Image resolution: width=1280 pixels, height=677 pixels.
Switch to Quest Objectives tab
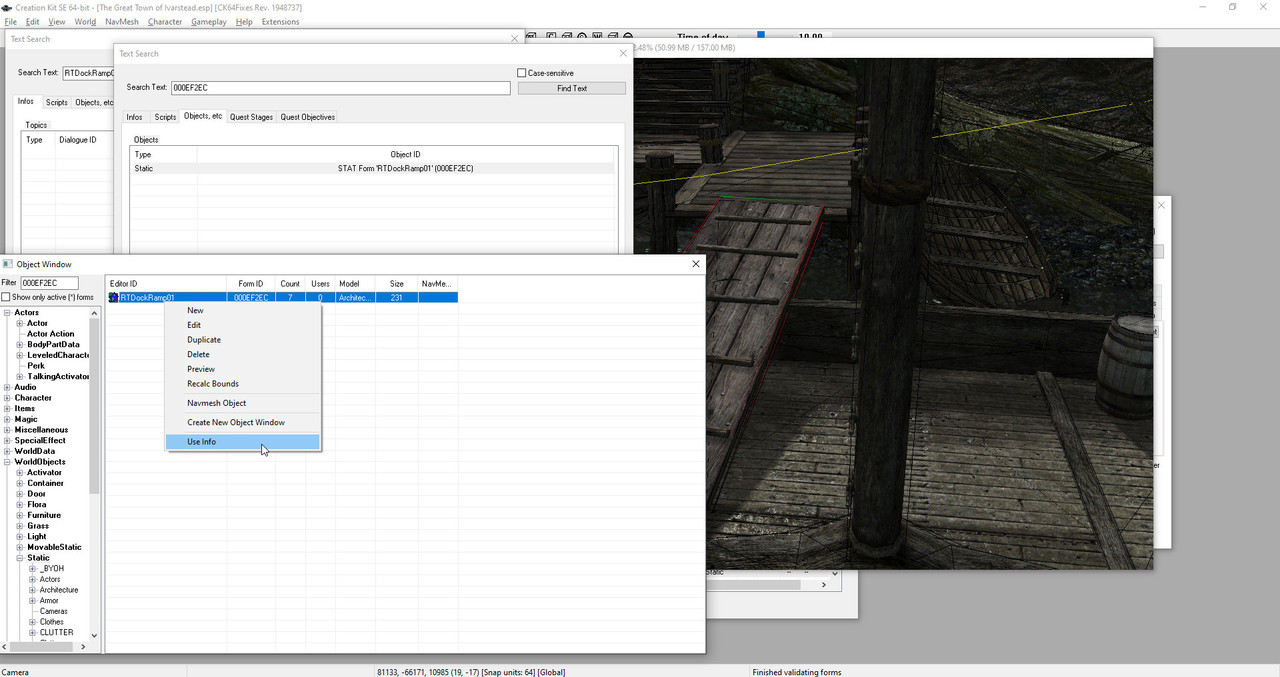click(x=308, y=117)
